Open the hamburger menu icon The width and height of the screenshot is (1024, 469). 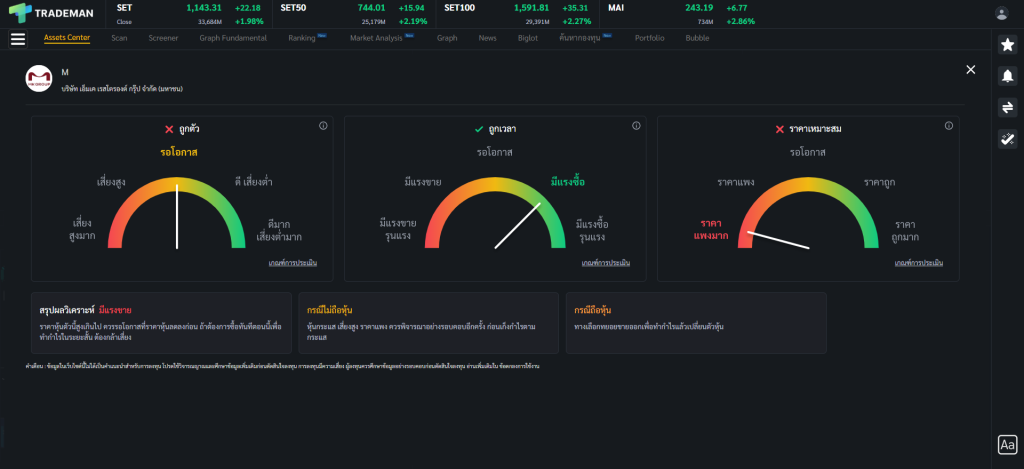[17, 39]
